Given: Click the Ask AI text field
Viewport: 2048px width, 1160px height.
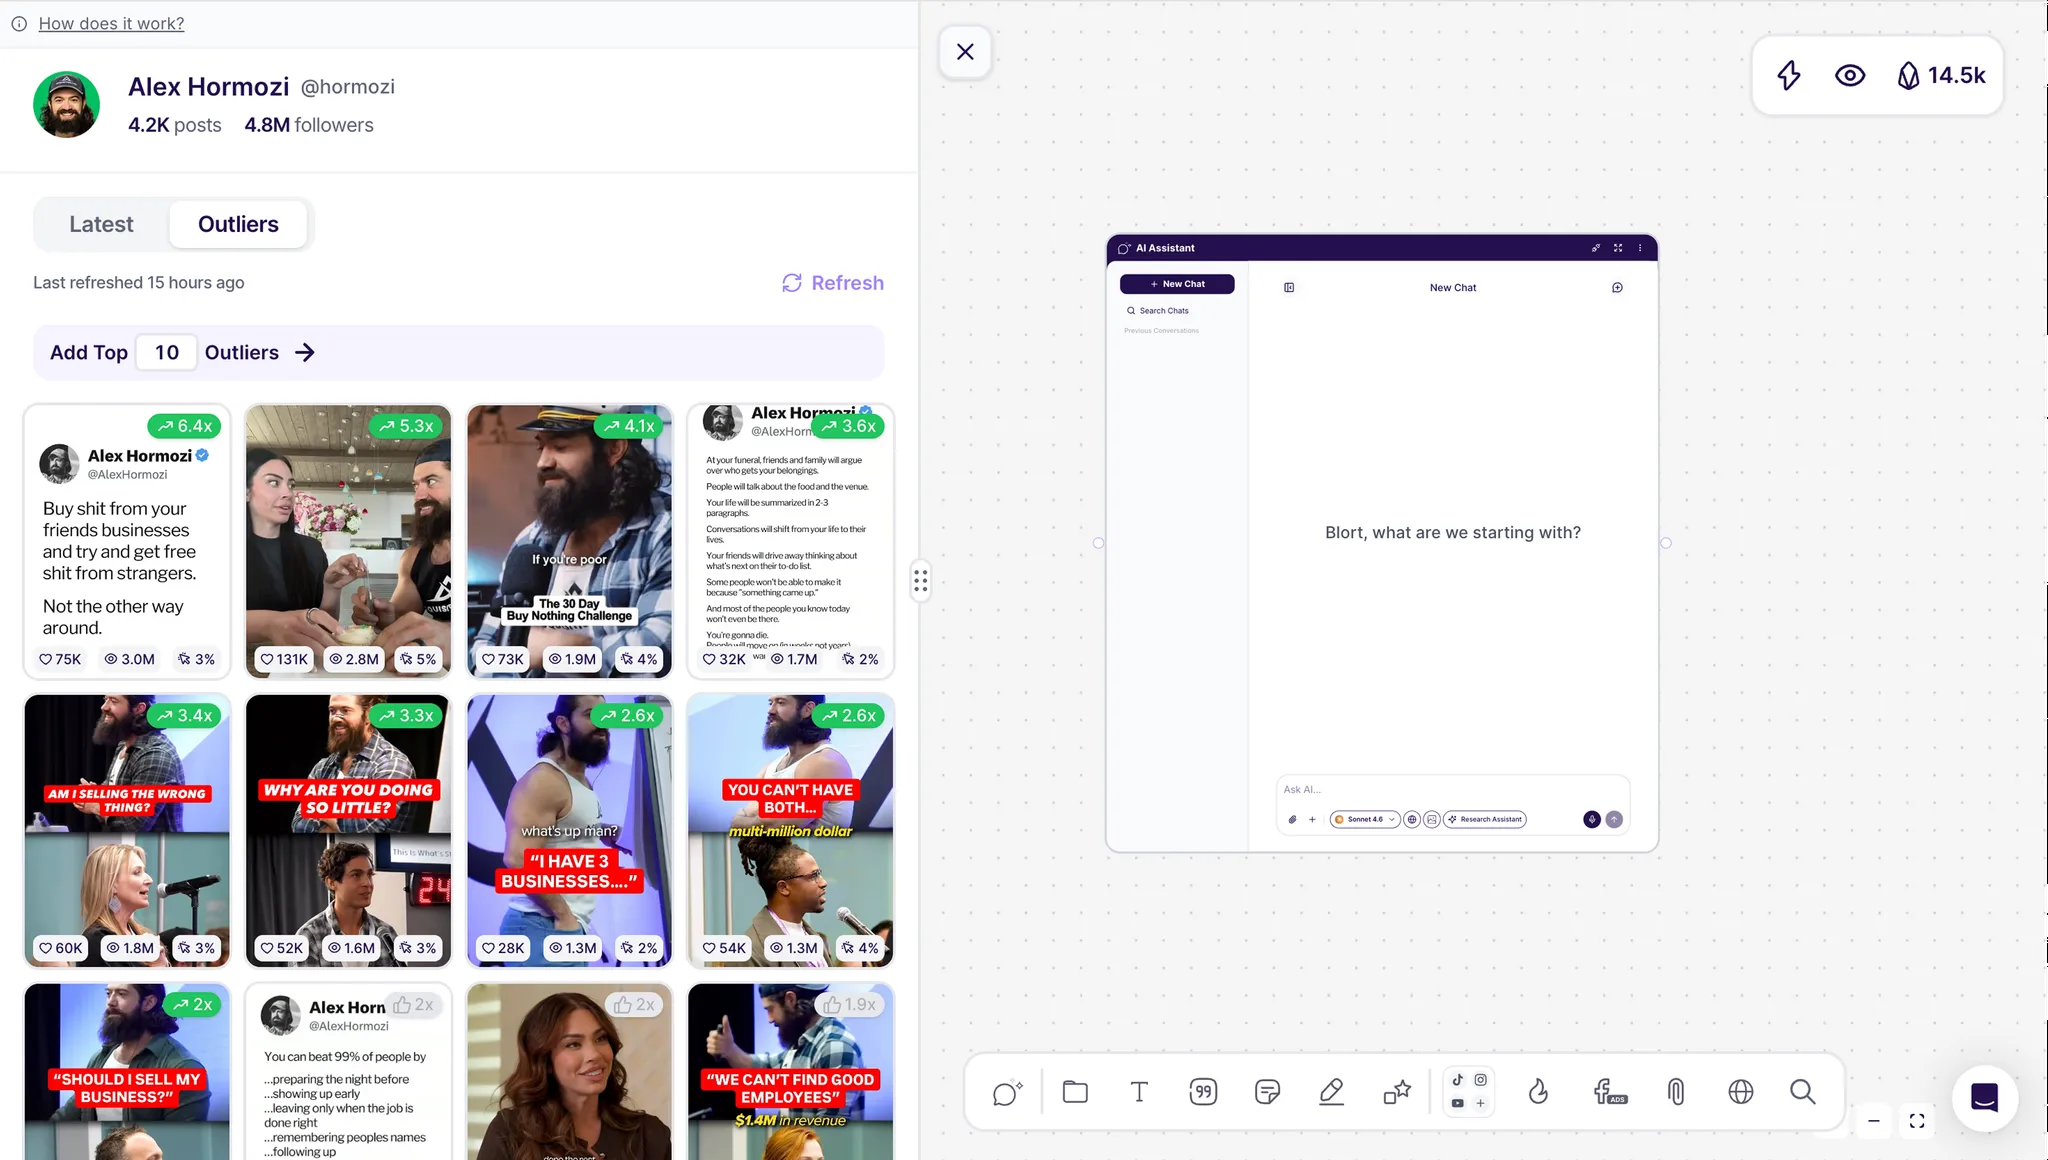Looking at the screenshot, I should tap(1452, 789).
